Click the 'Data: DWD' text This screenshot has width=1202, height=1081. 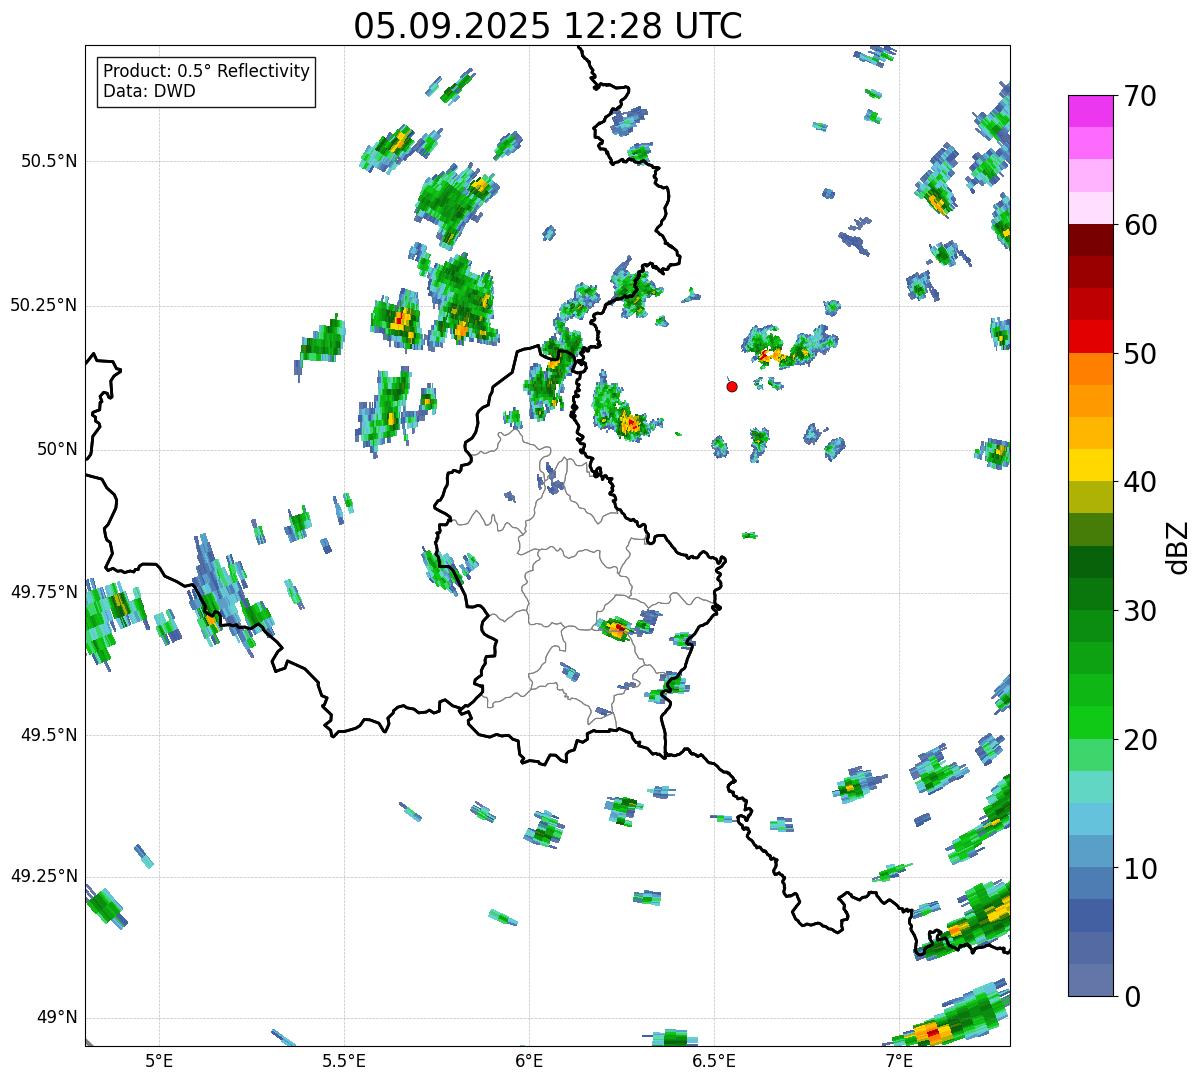[x=149, y=91]
